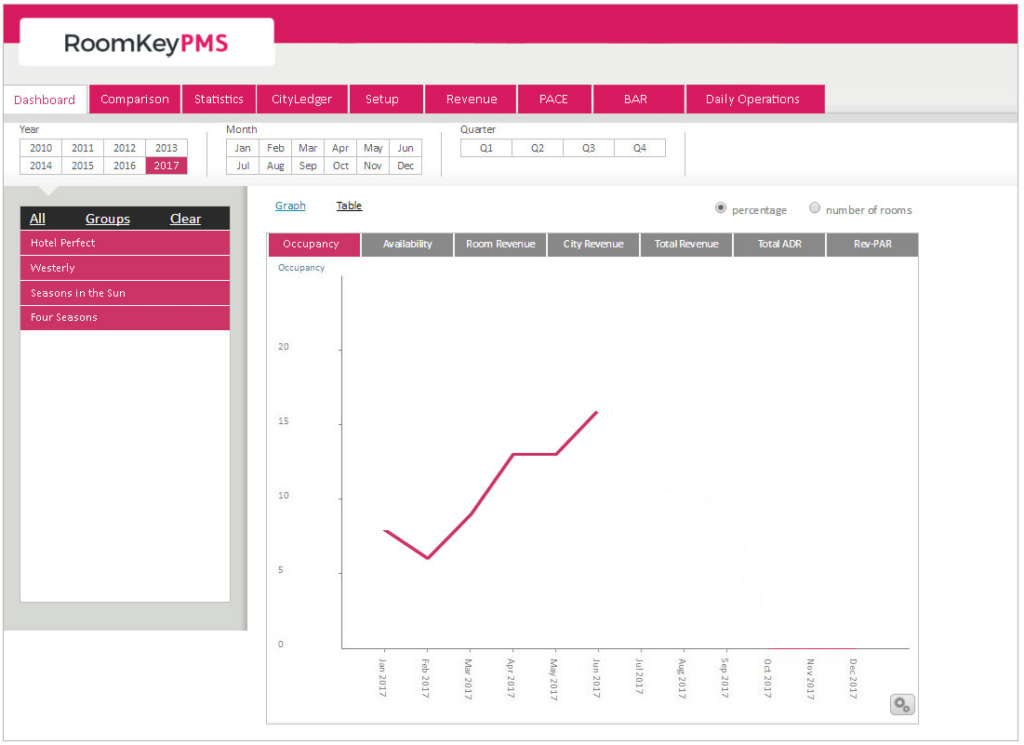Show the Total ADR chart tab
The image size is (1024, 745).
[780, 244]
